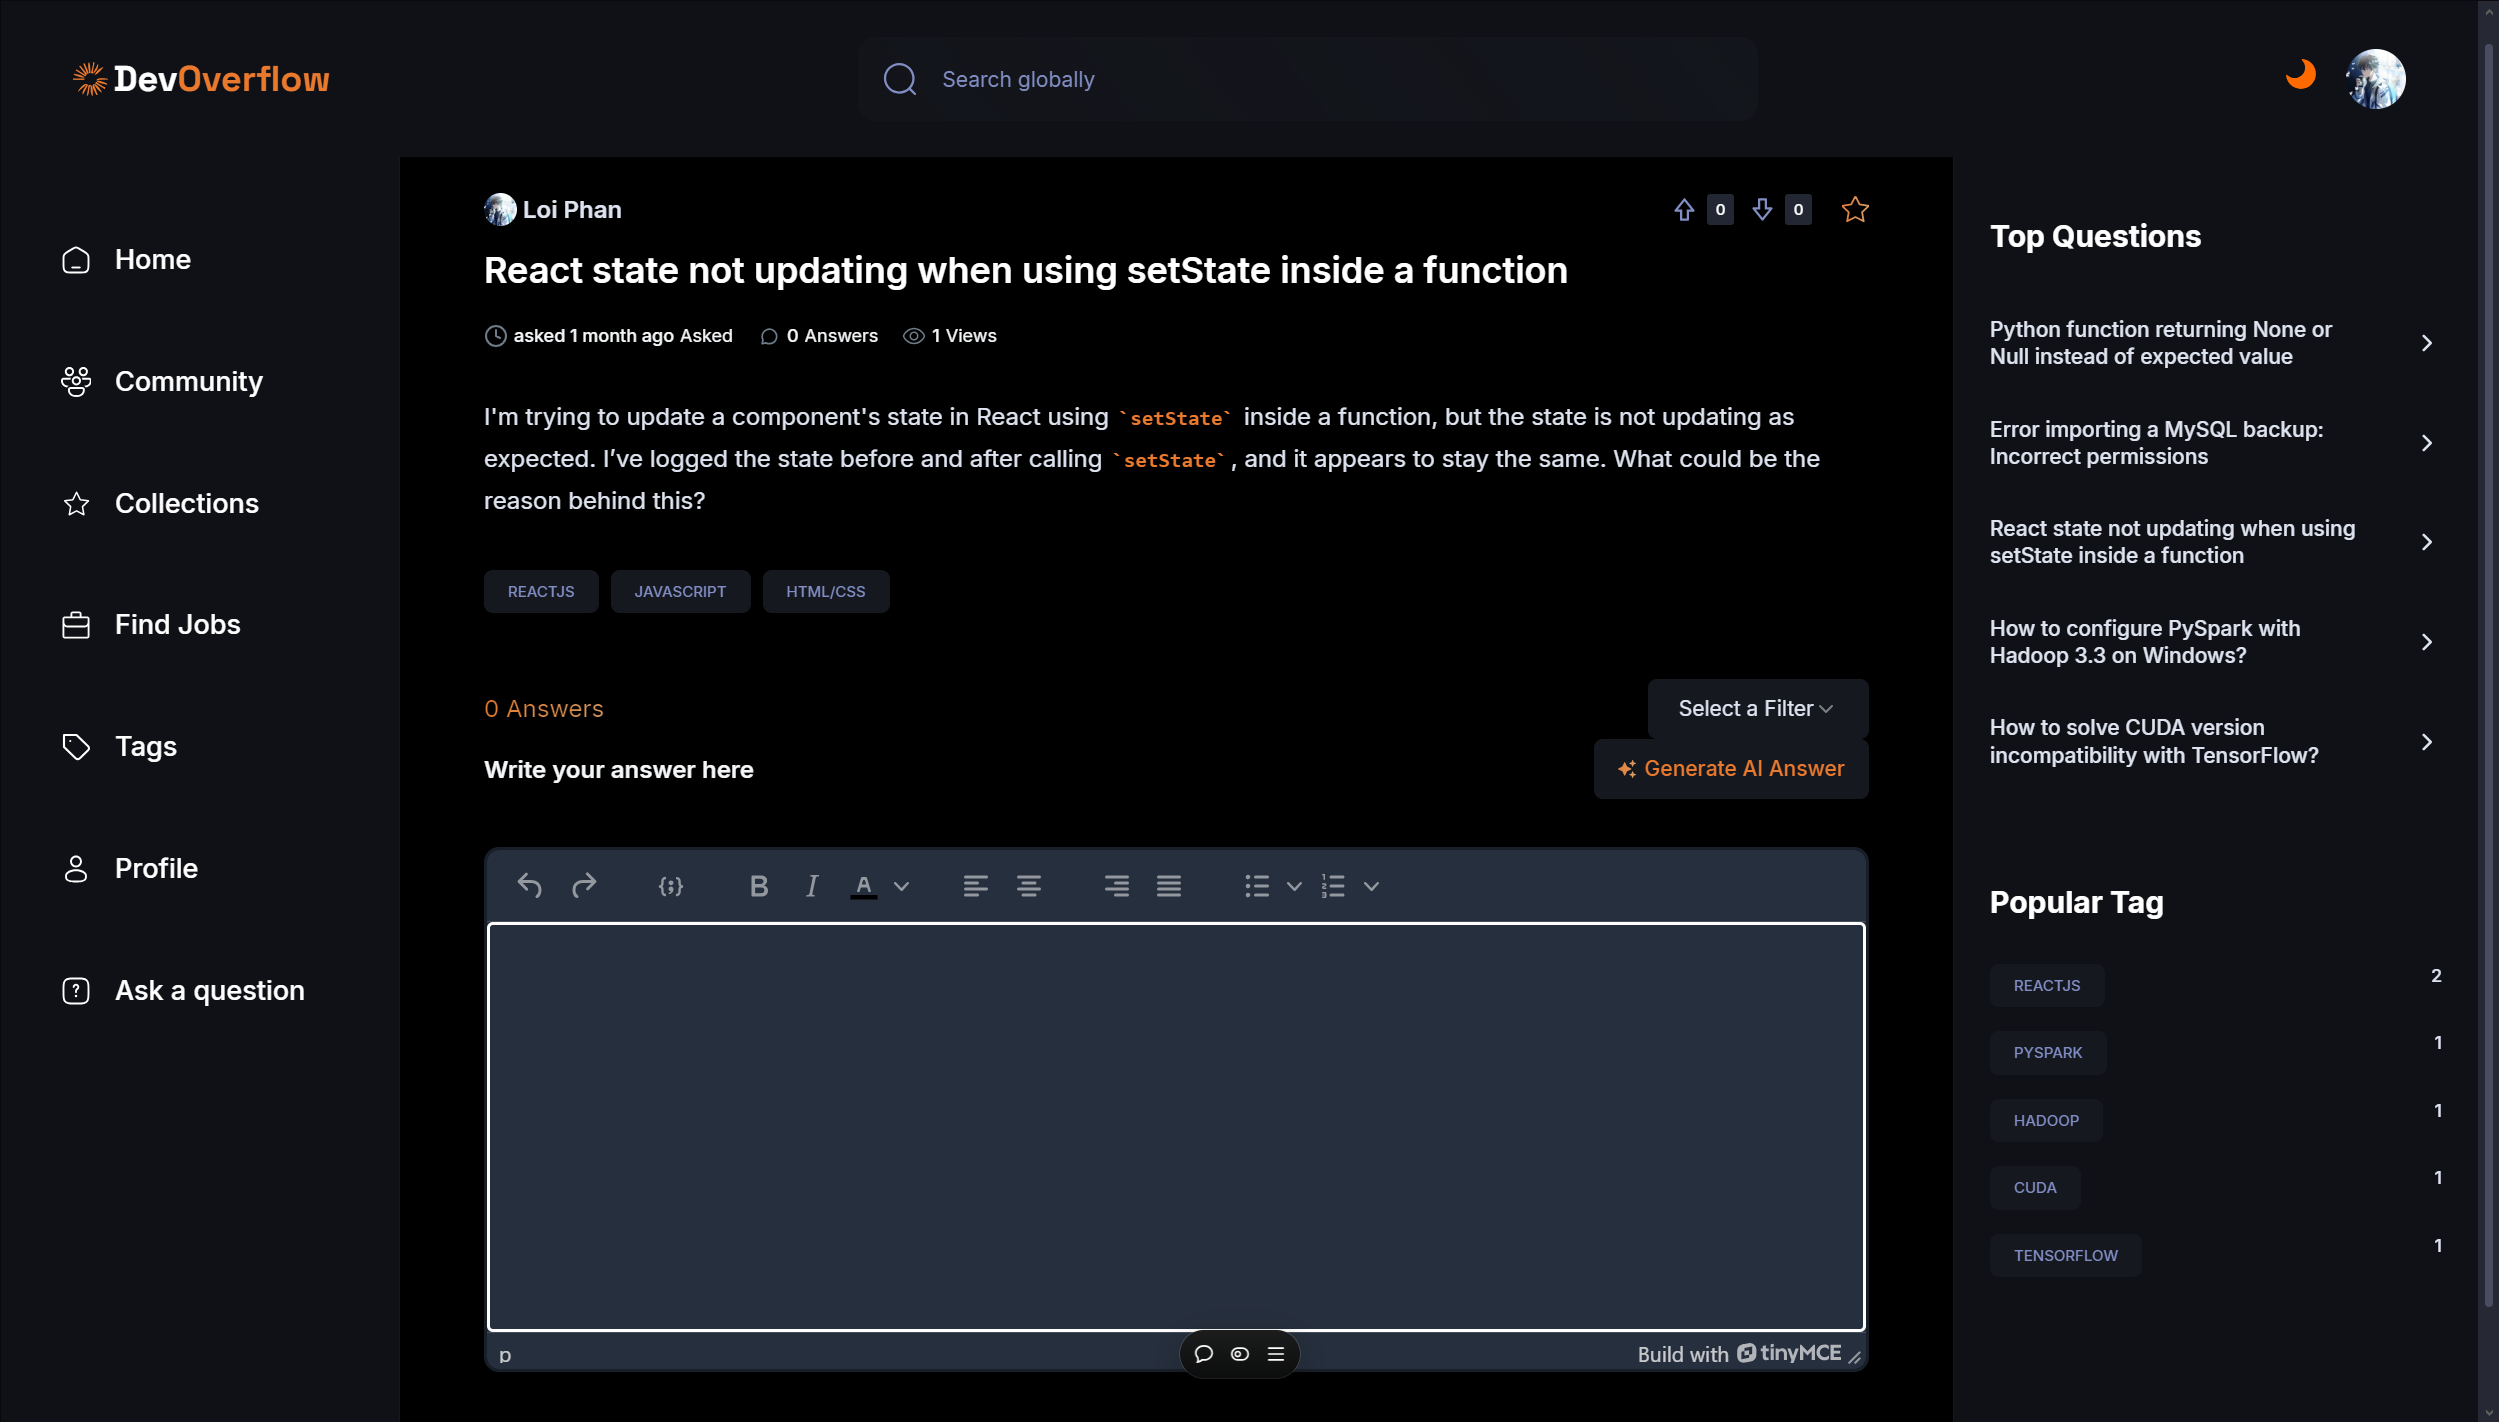Save question with the star icon
This screenshot has height=1422, width=2499.
pos(1855,210)
